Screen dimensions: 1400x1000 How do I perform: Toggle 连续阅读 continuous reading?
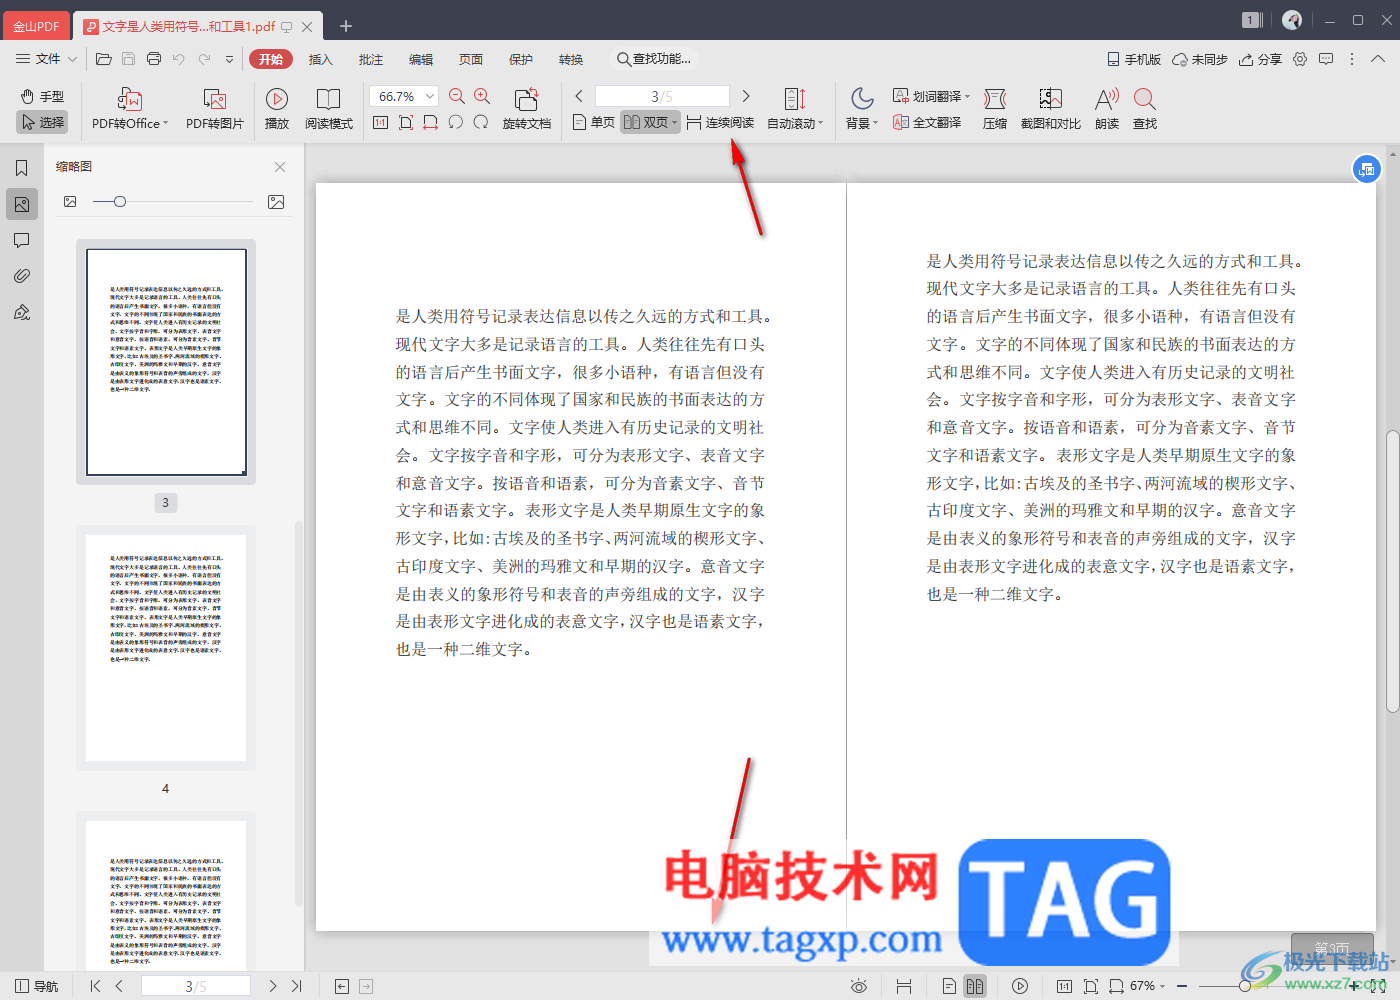click(720, 122)
